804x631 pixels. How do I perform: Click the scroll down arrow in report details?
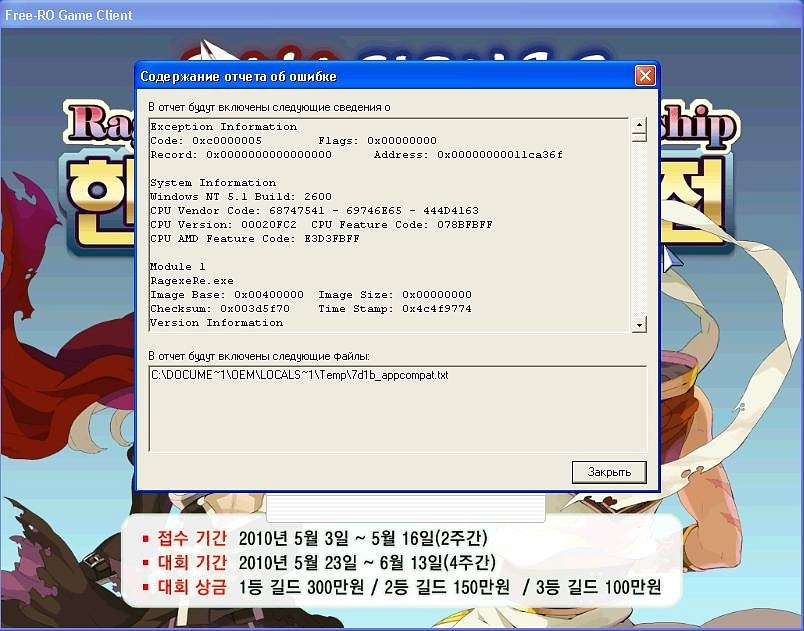[x=639, y=324]
